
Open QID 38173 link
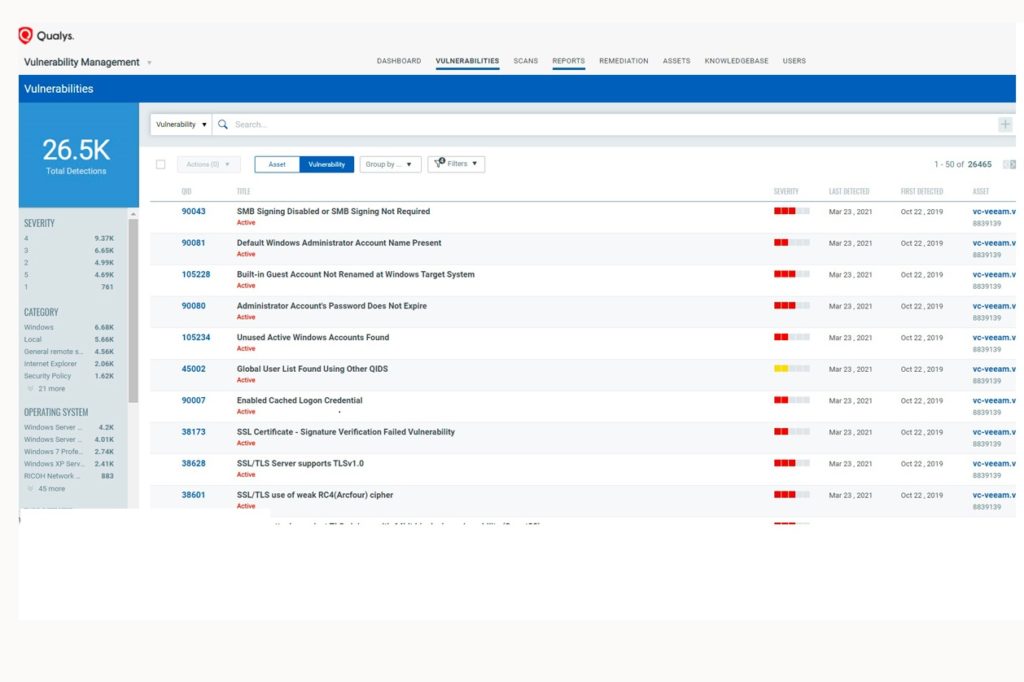193,432
